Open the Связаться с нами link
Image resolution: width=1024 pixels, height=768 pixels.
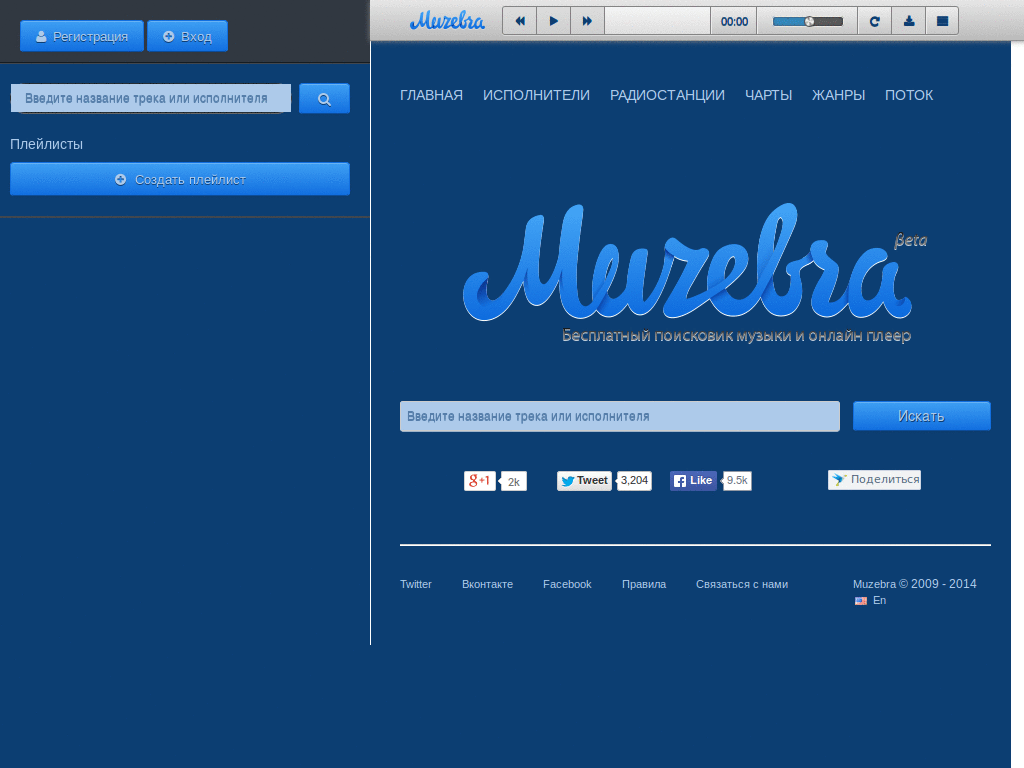click(x=742, y=584)
